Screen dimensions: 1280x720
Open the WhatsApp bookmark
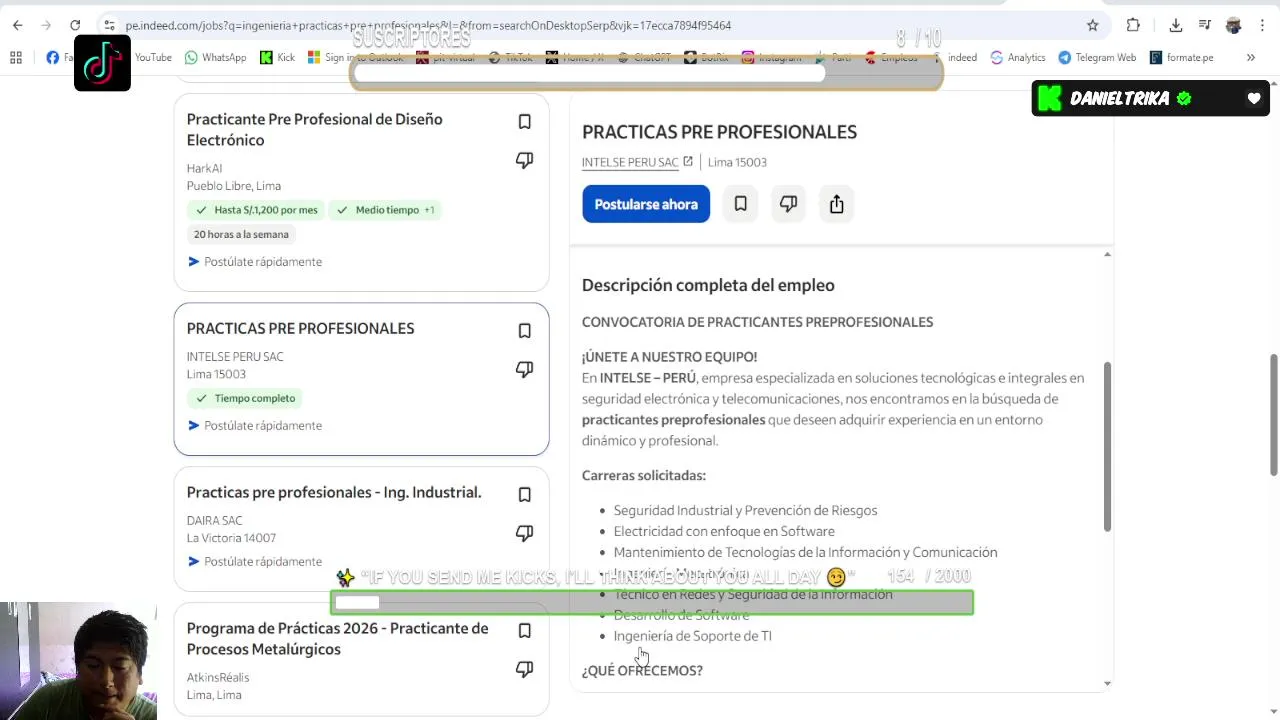click(x=215, y=58)
